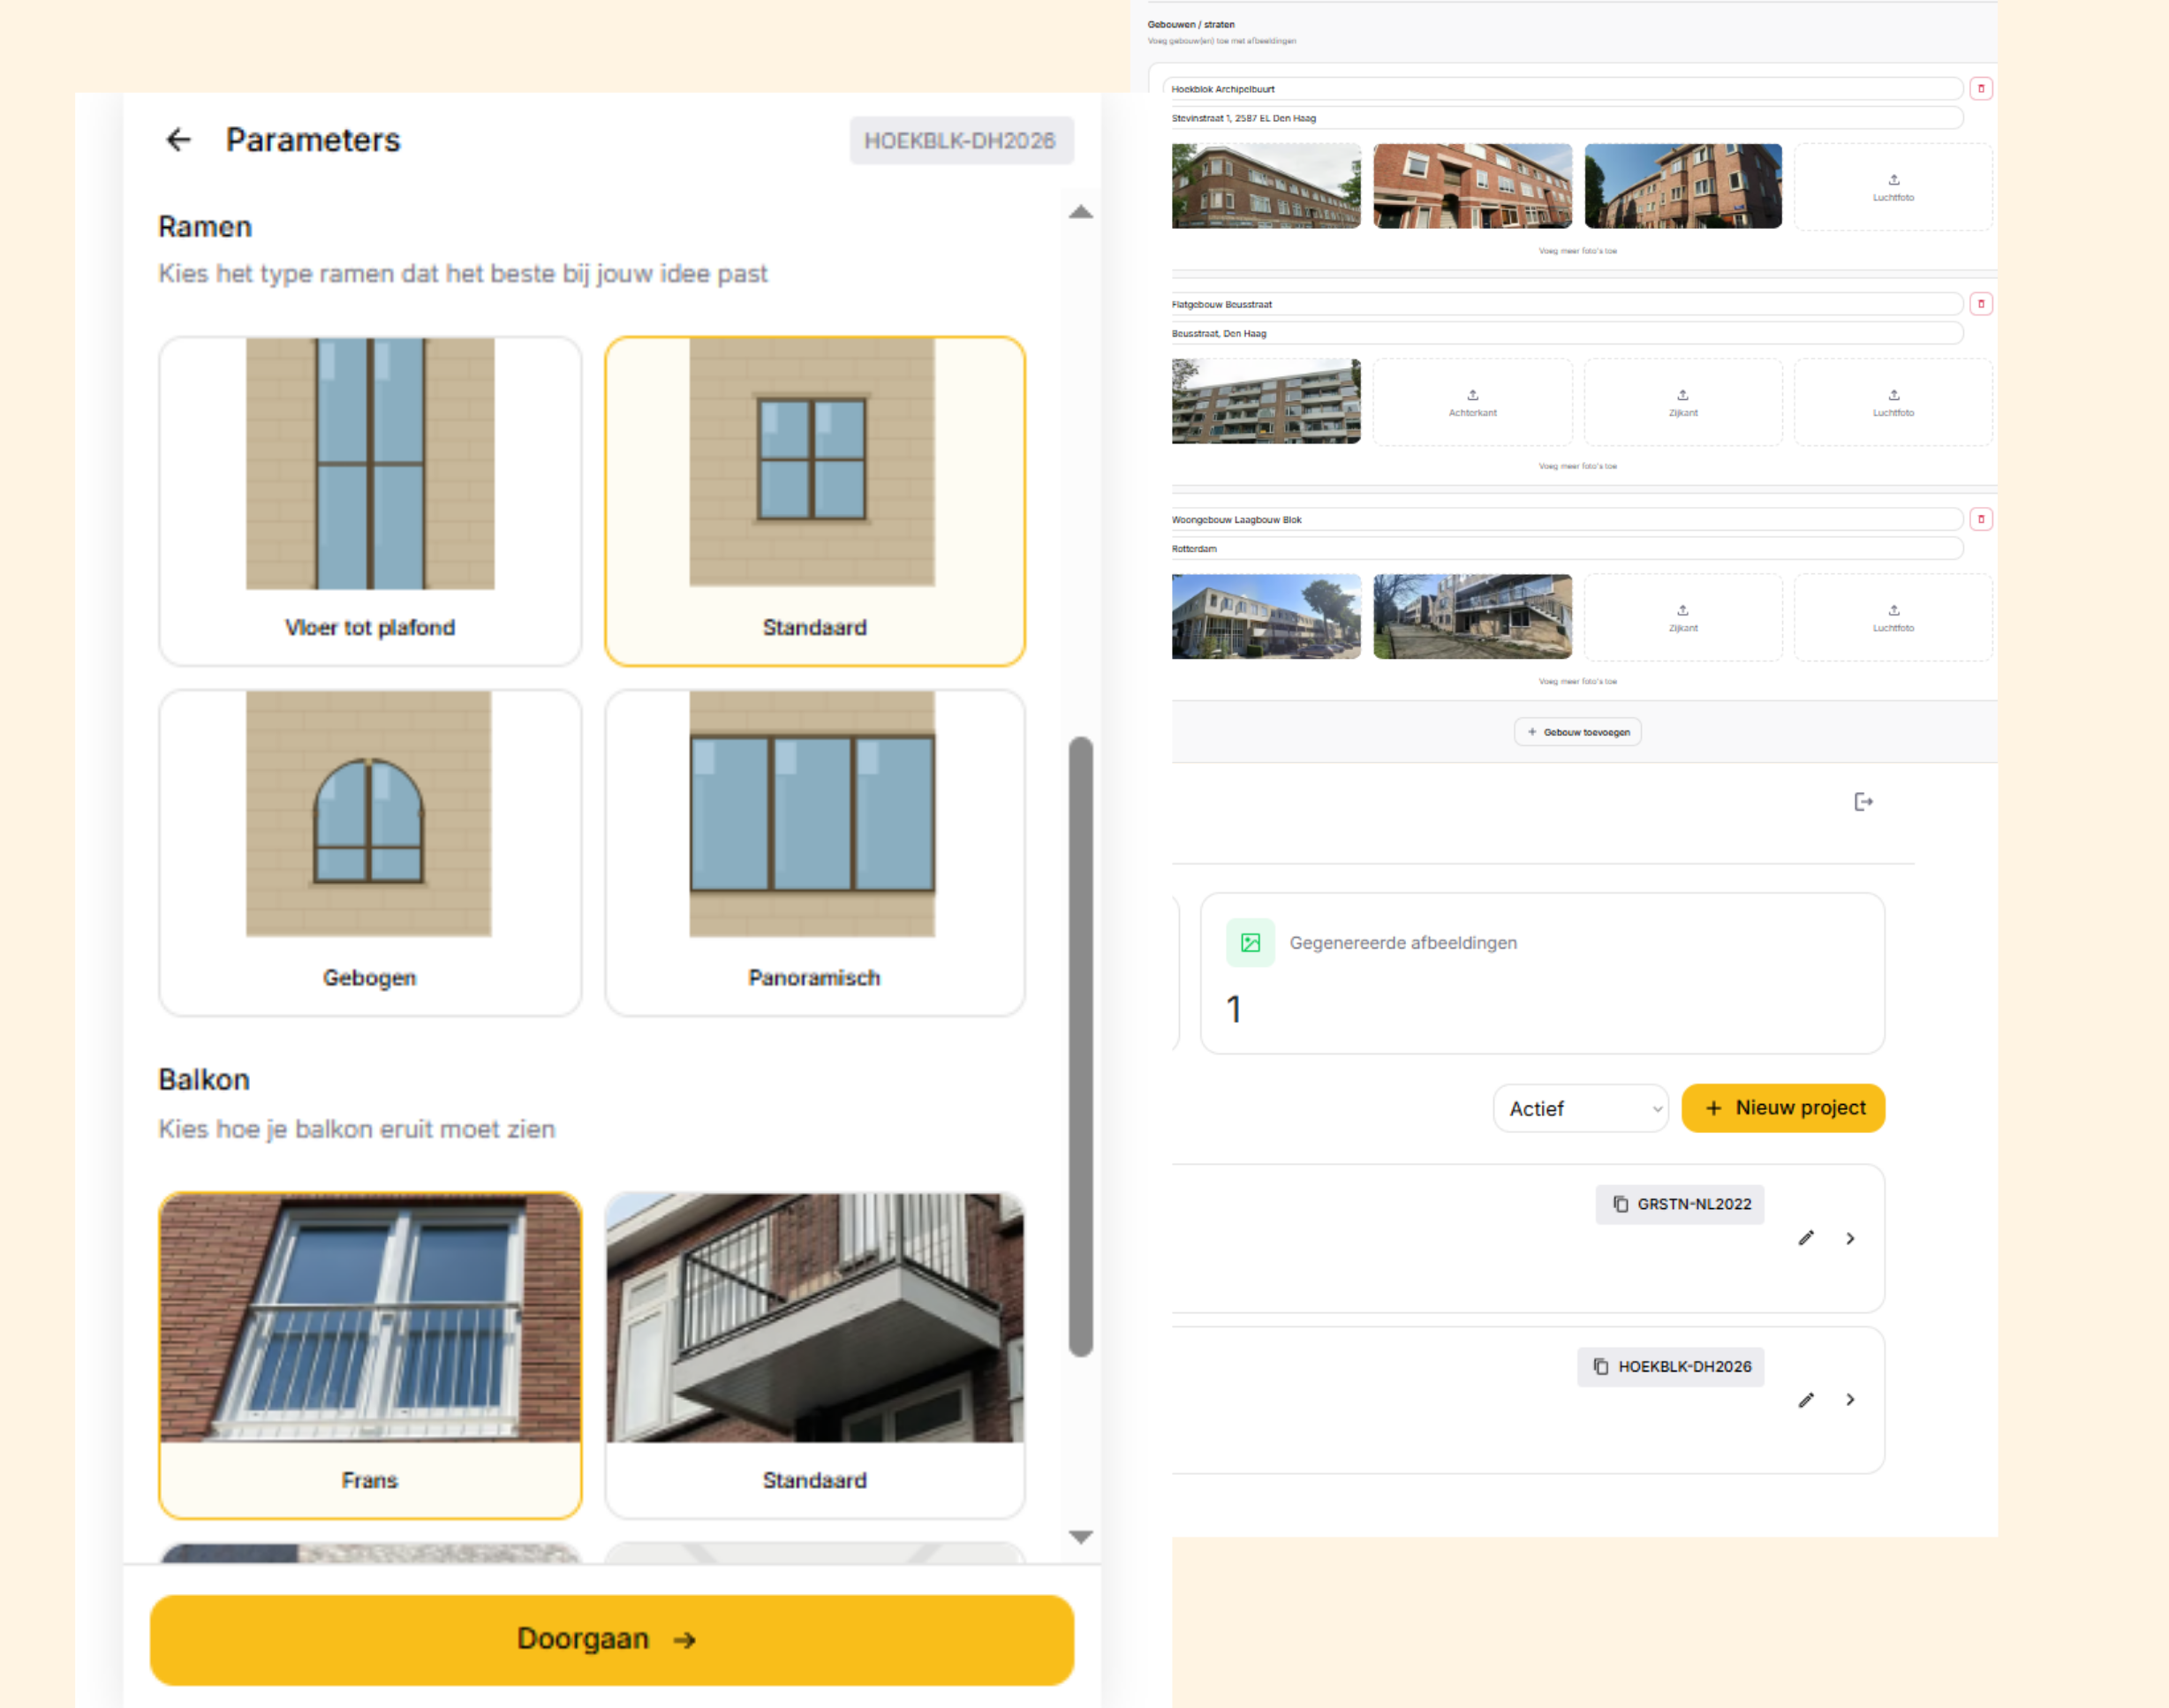
Task: Click the Balkon section heading
Action: pos(204,1080)
